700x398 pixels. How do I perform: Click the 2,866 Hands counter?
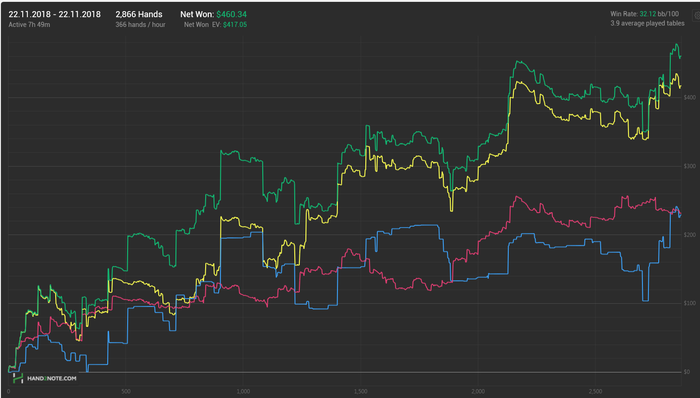click(139, 14)
